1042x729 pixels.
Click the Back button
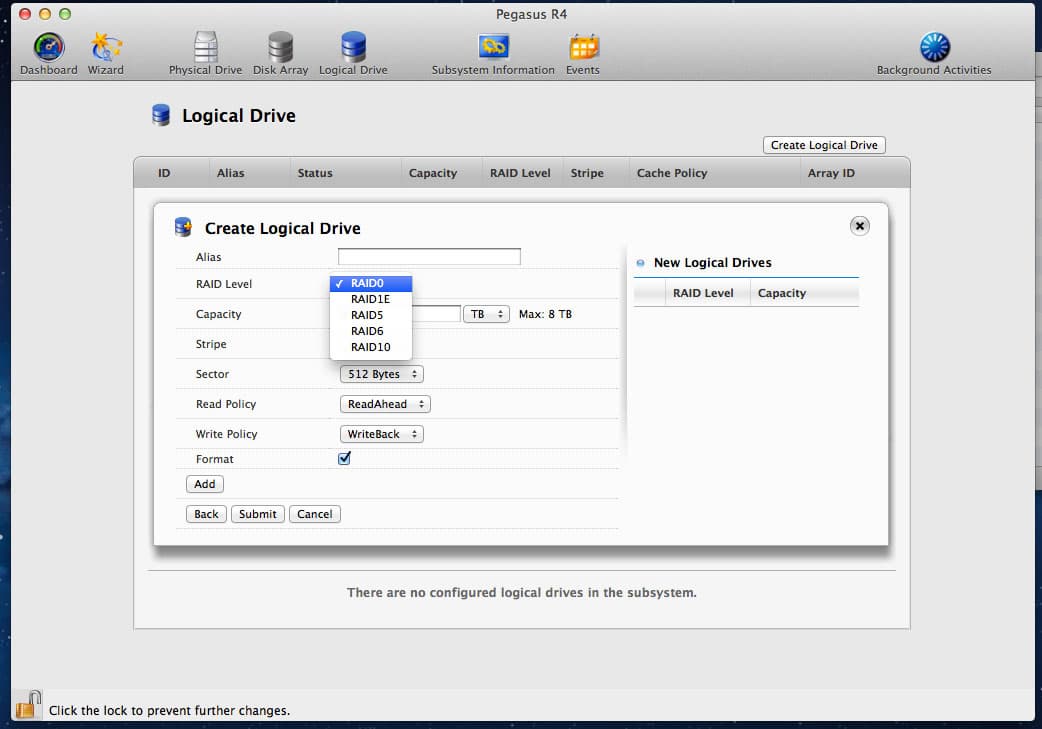206,514
